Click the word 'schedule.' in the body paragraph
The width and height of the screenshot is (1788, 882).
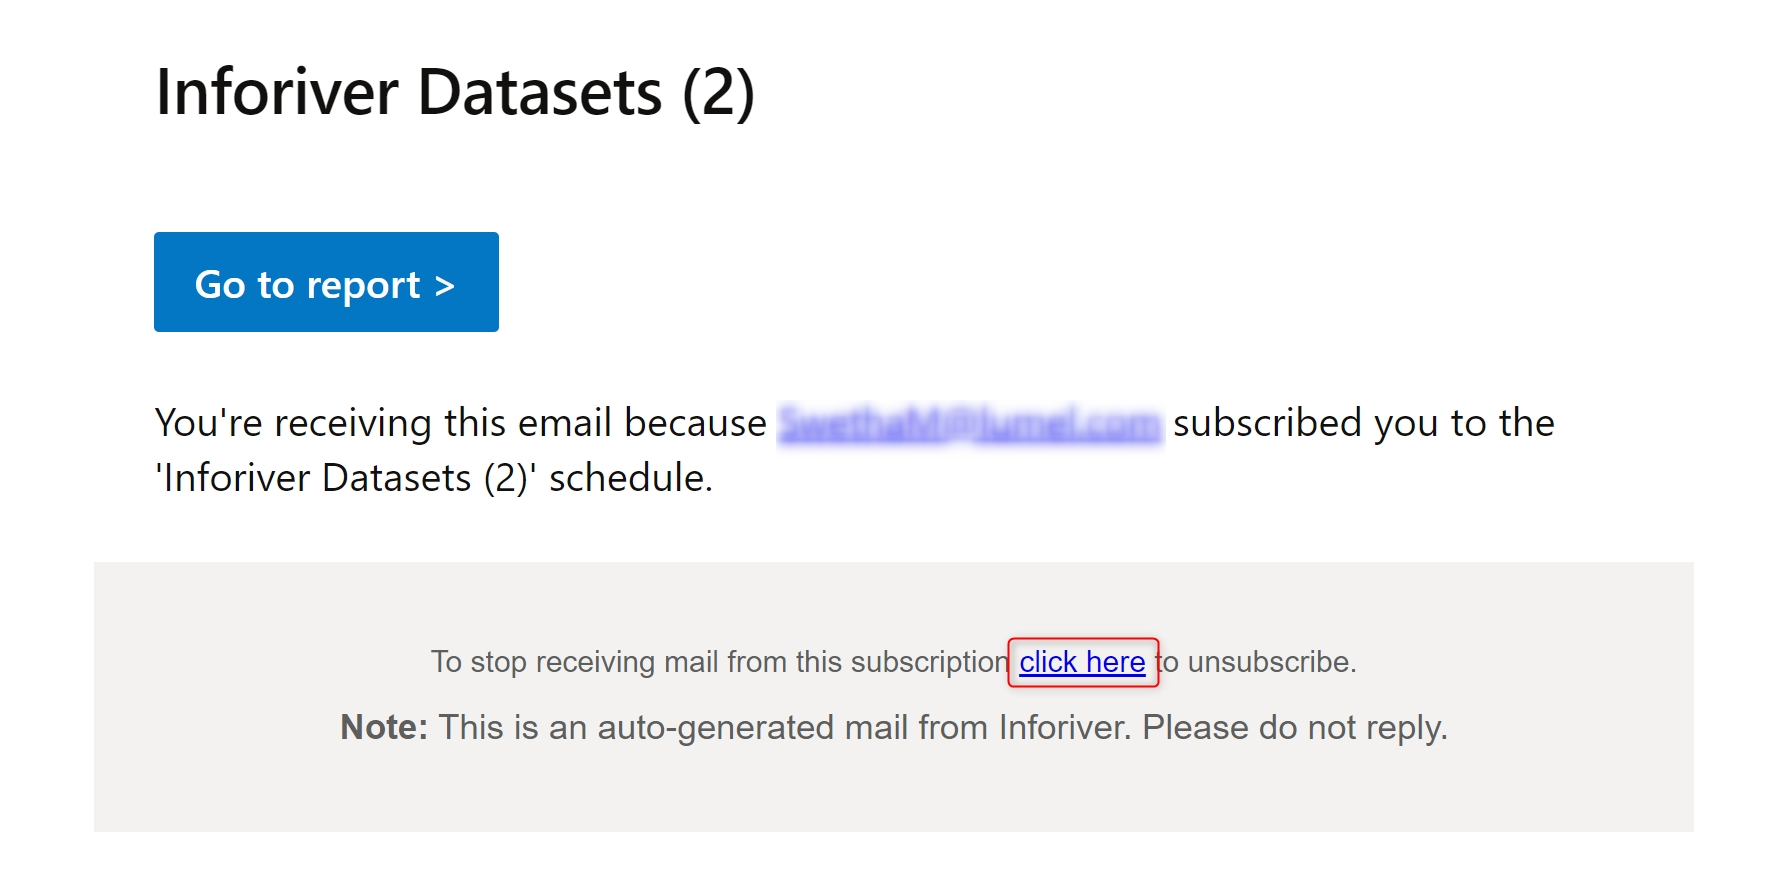click(x=630, y=478)
